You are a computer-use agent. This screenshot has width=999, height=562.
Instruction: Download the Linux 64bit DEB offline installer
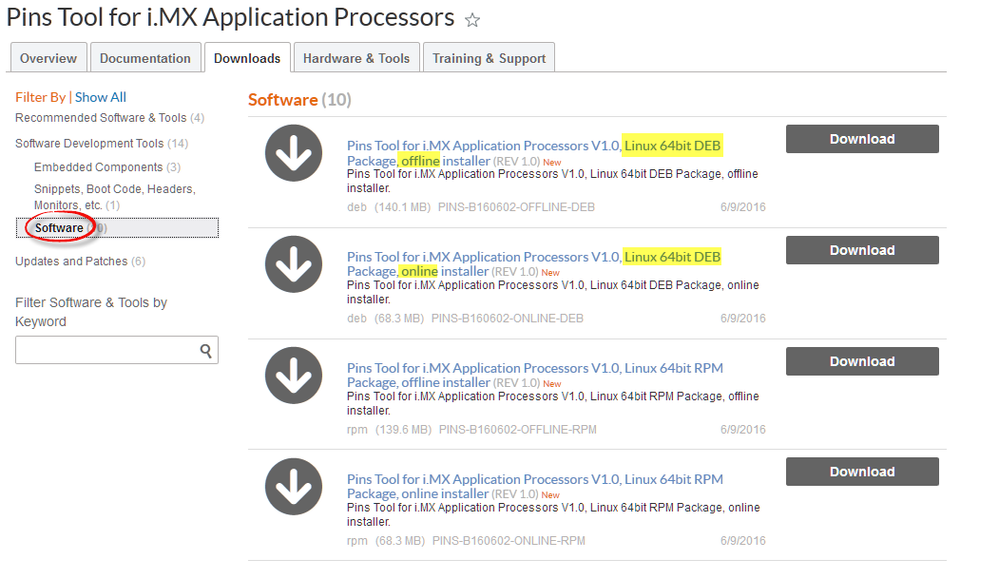[x=862, y=139]
